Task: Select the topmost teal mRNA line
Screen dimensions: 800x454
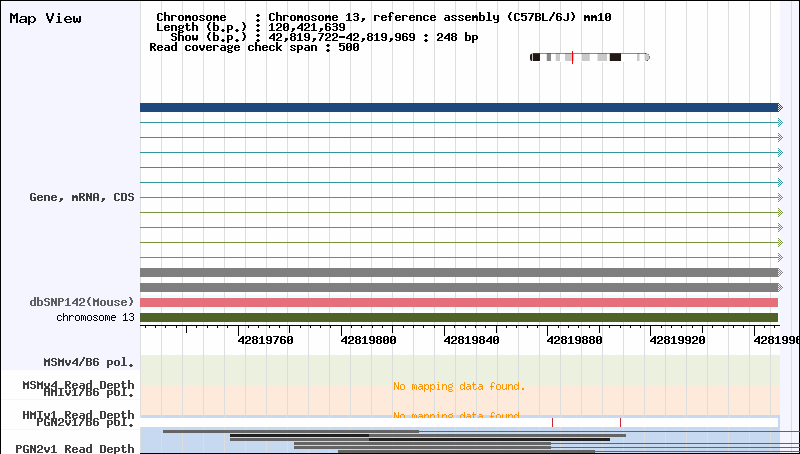Action: 459,122
